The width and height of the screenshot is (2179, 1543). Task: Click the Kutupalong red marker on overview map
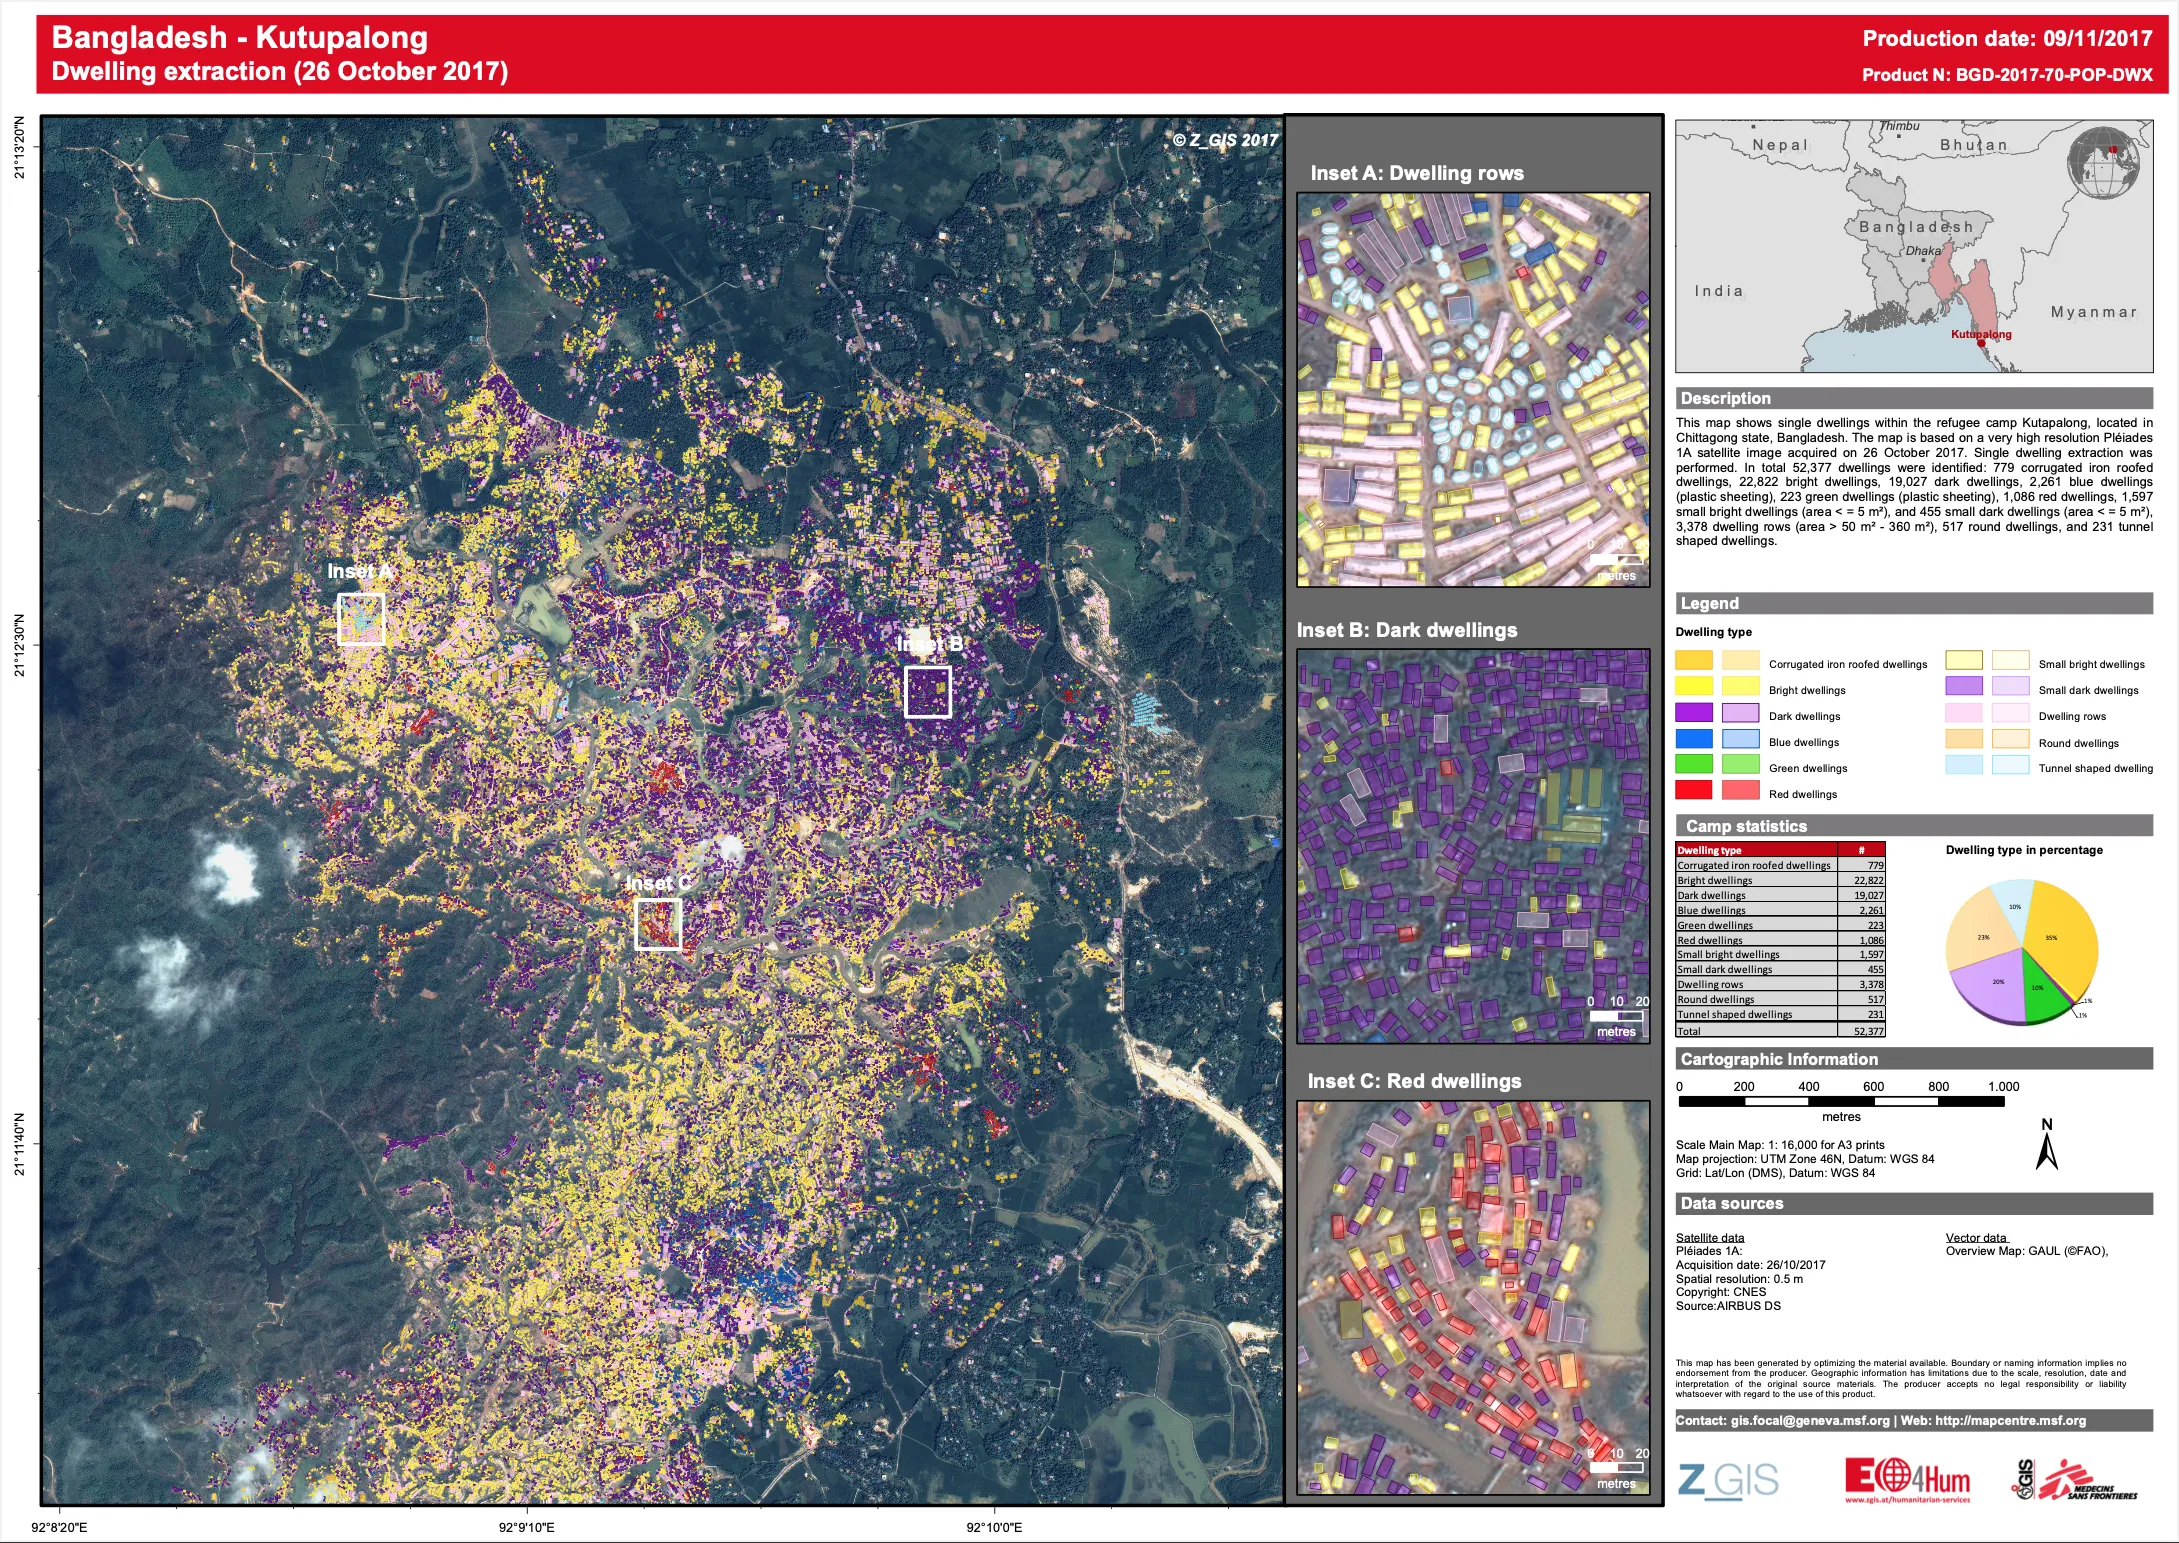(1981, 343)
